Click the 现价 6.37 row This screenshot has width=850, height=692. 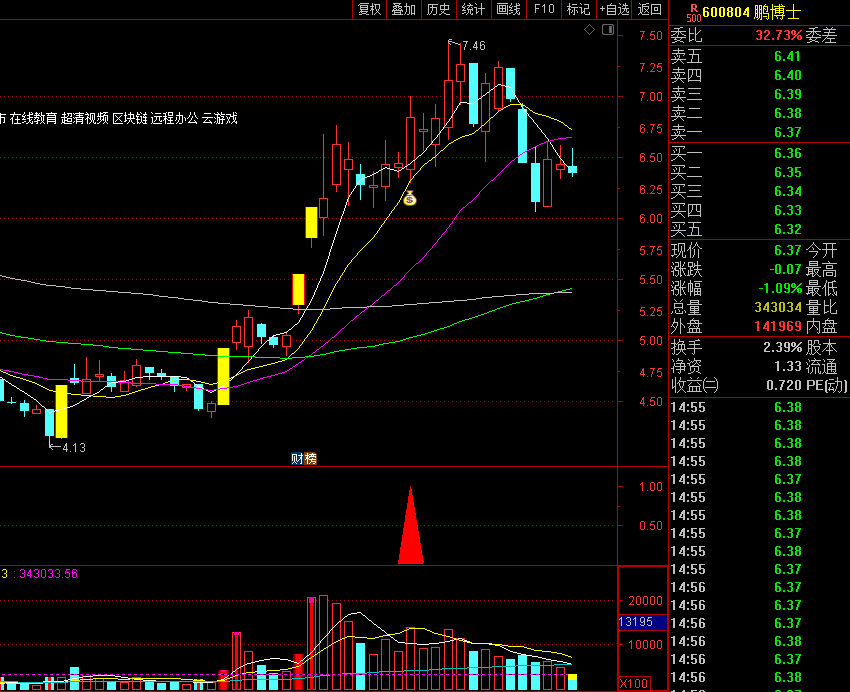(736, 250)
